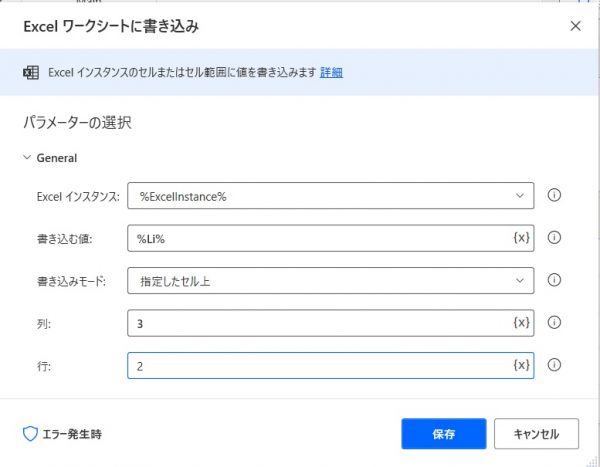Collapse the General section
Screen dimensions: 600x467
27,158
